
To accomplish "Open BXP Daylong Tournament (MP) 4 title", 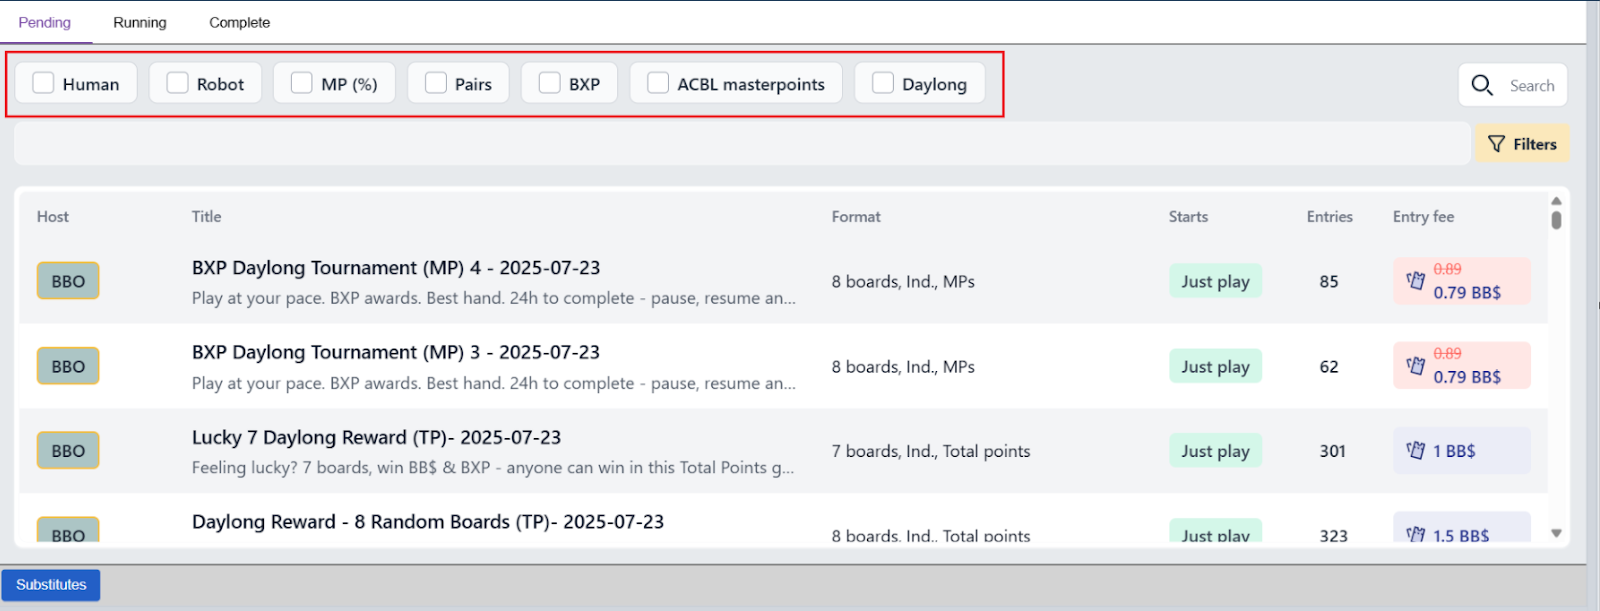I will pos(396,268).
